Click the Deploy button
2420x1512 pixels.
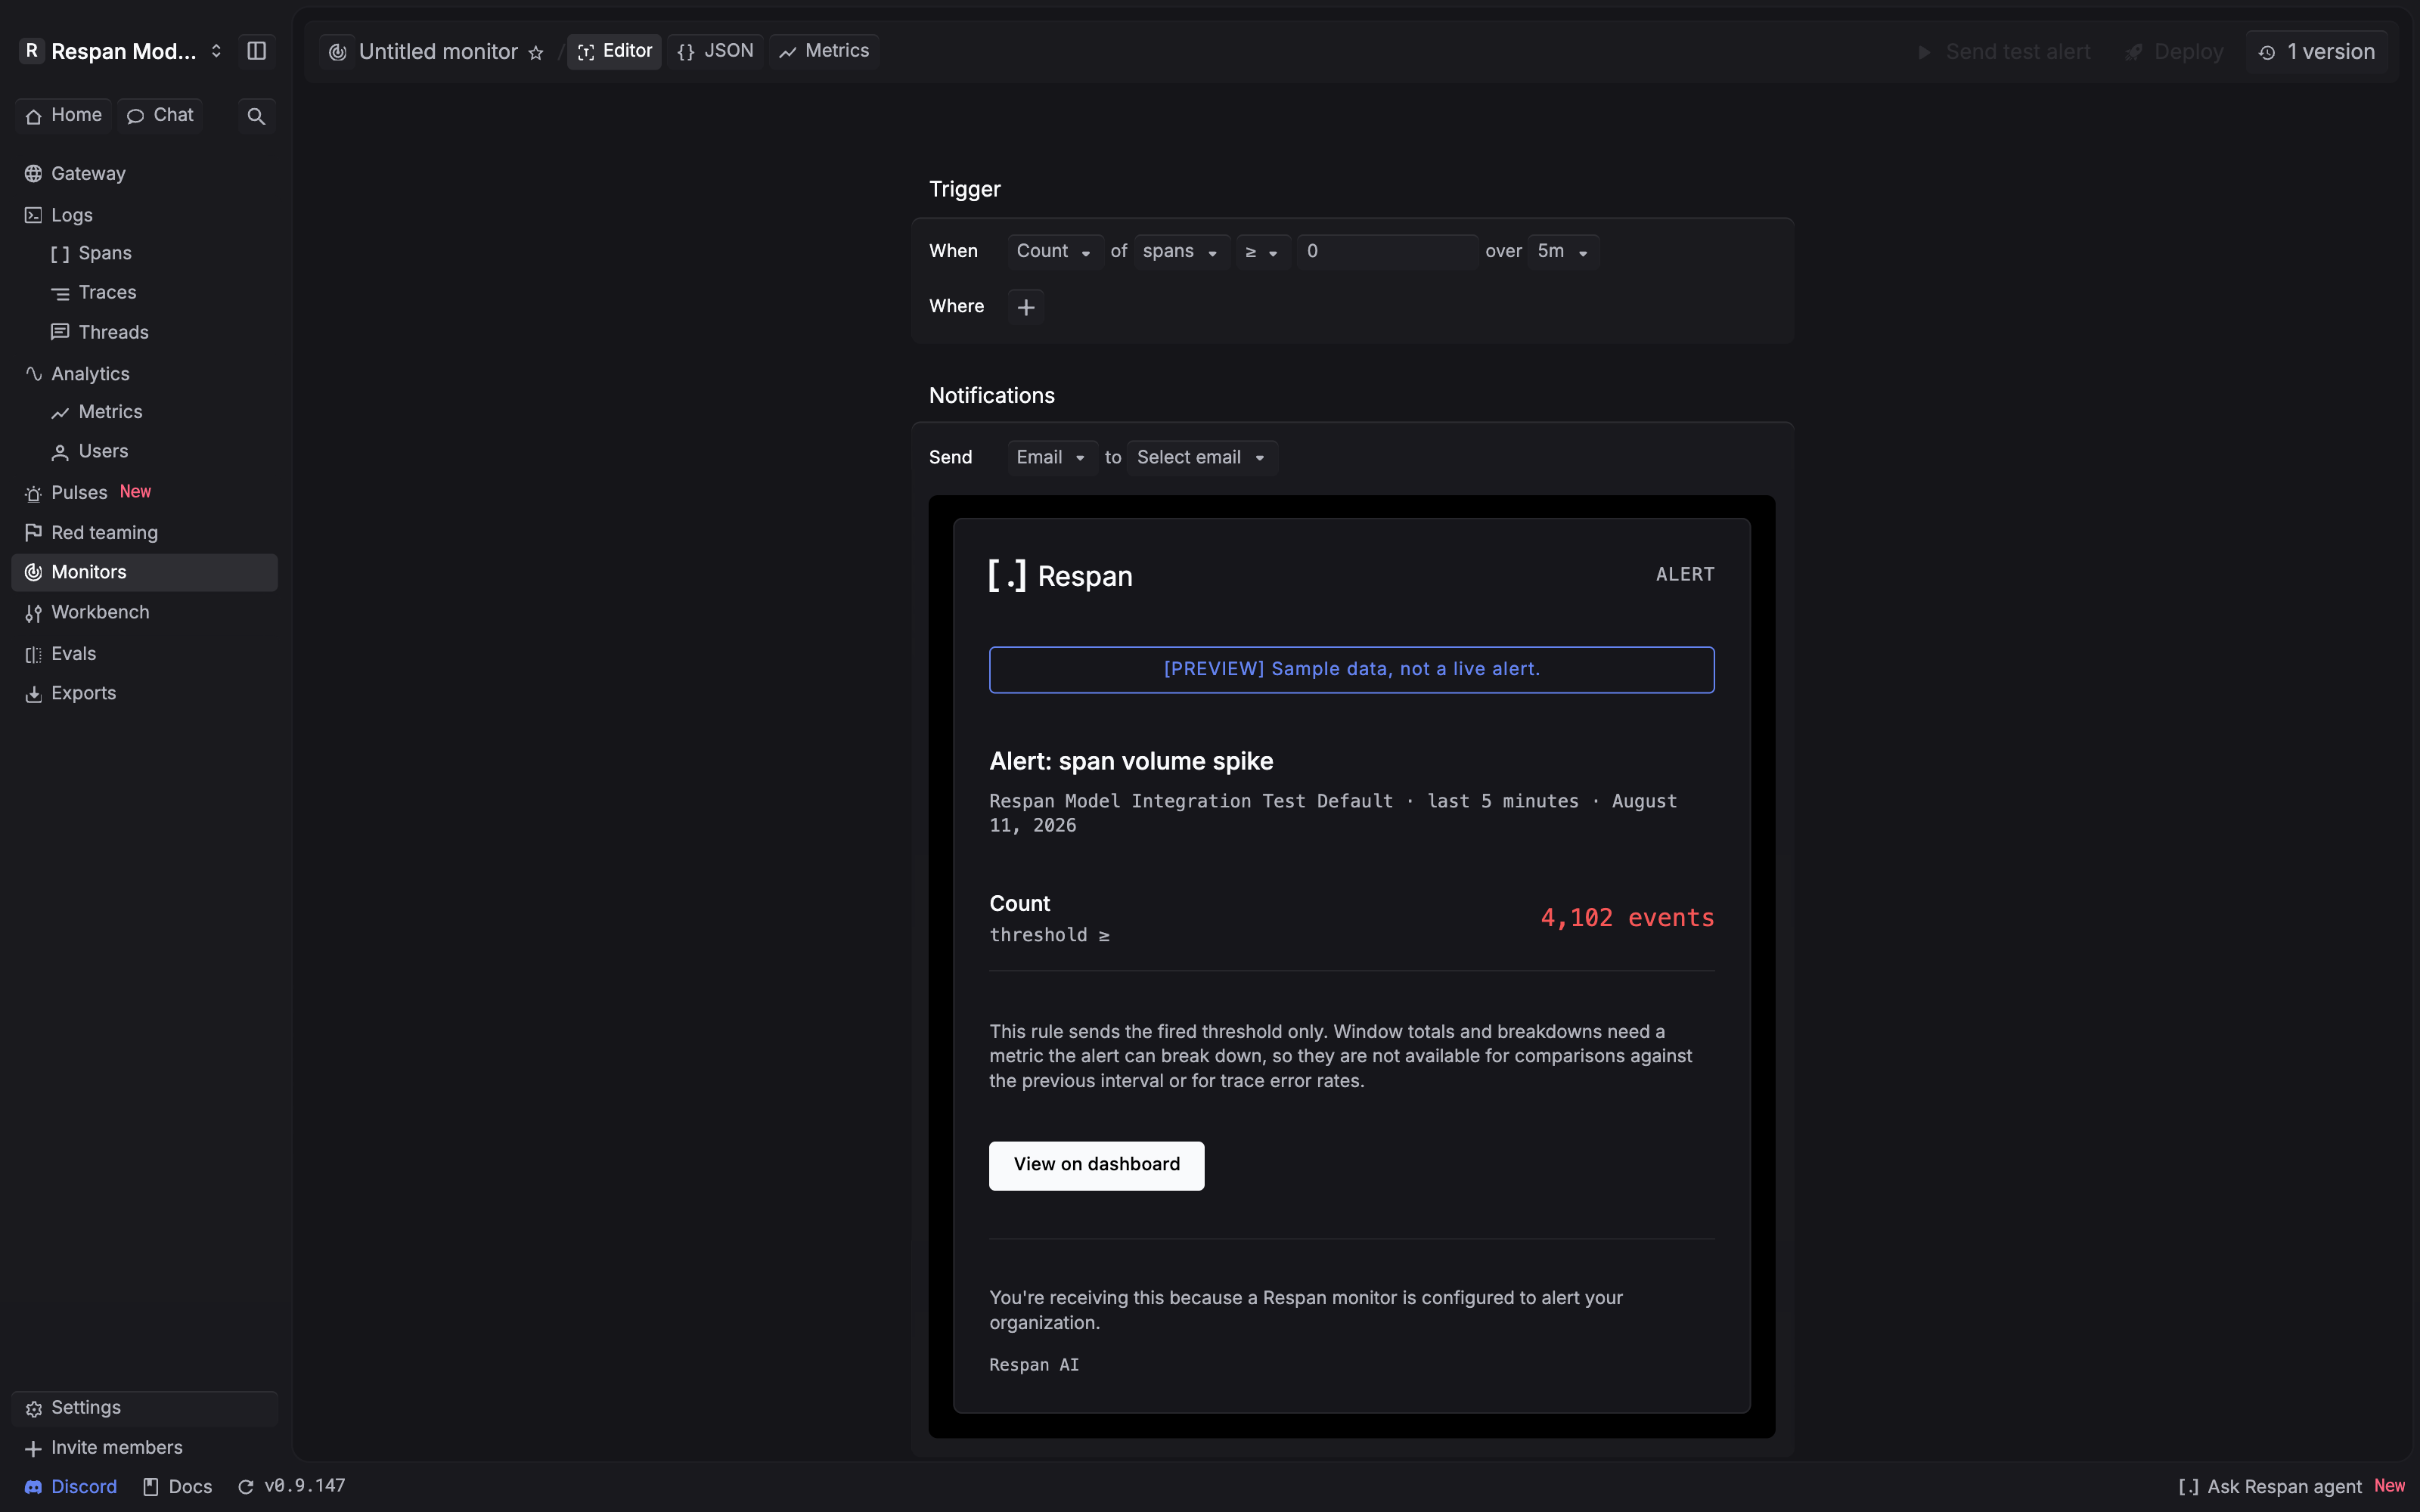pyautogui.click(x=2175, y=52)
